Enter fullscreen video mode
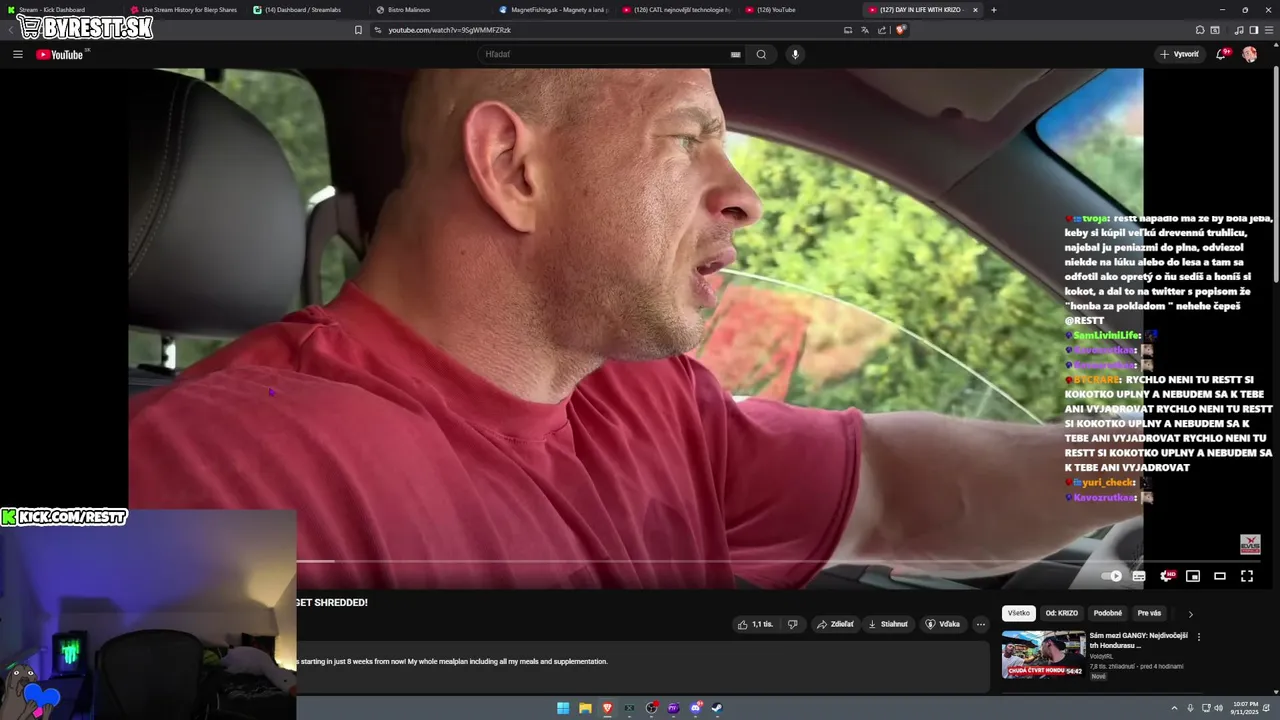This screenshot has width=1280, height=720. click(1247, 576)
